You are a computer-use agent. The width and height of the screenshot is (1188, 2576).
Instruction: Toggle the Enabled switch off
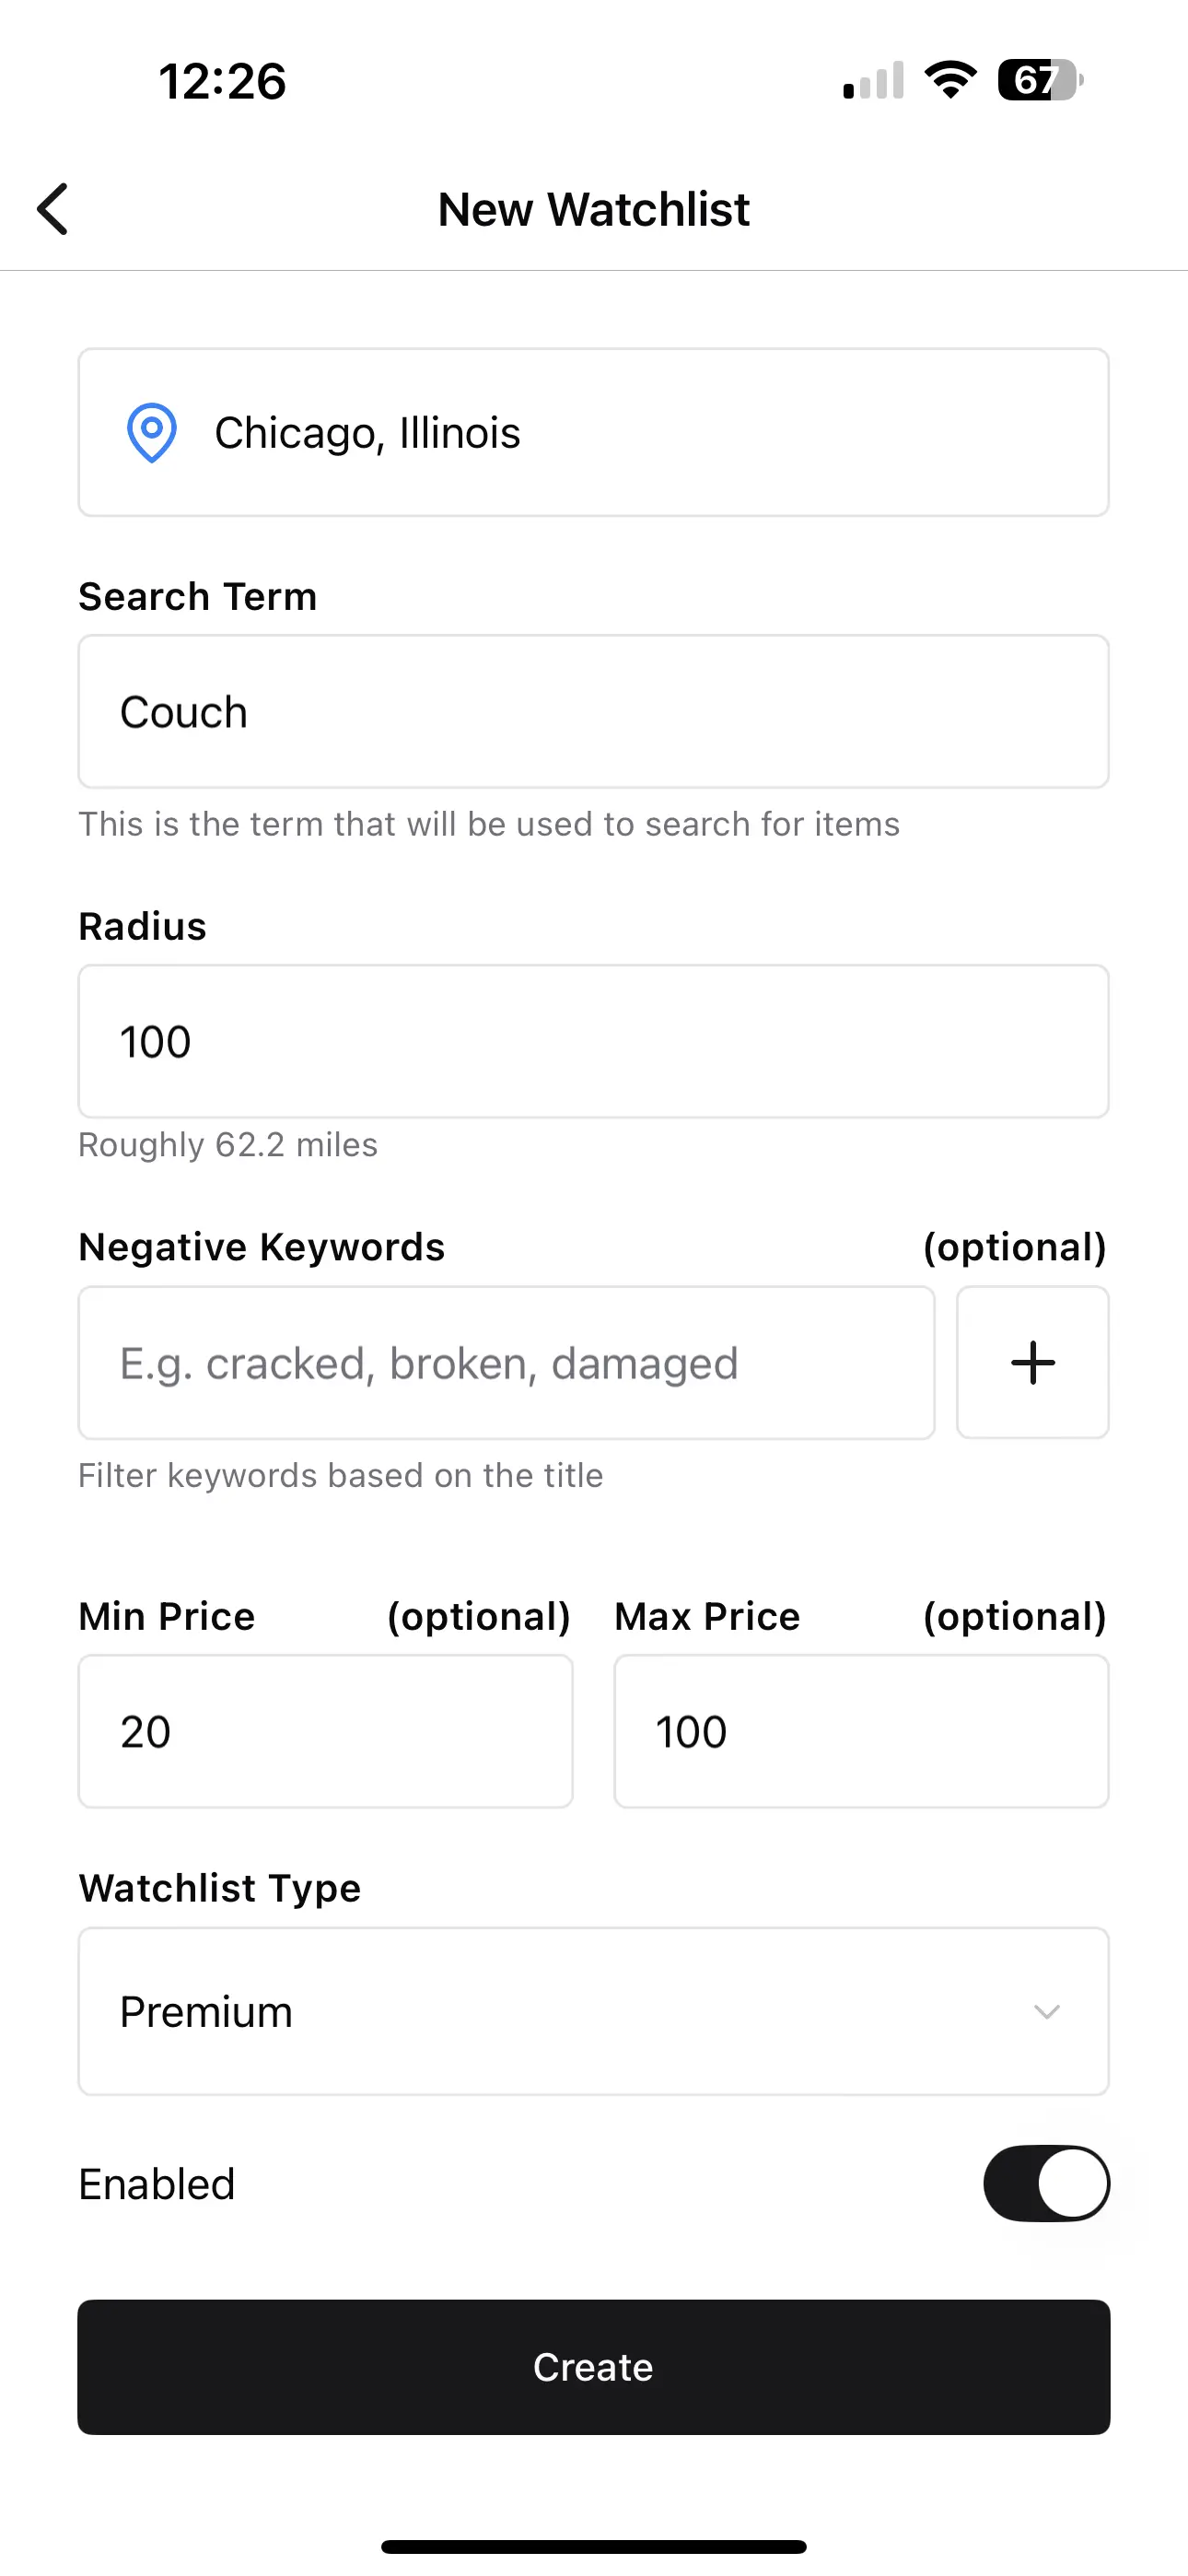point(1046,2184)
